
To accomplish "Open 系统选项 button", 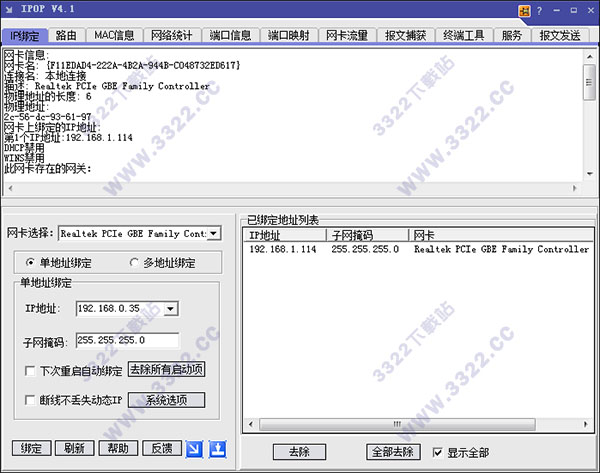I will point(166,400).
